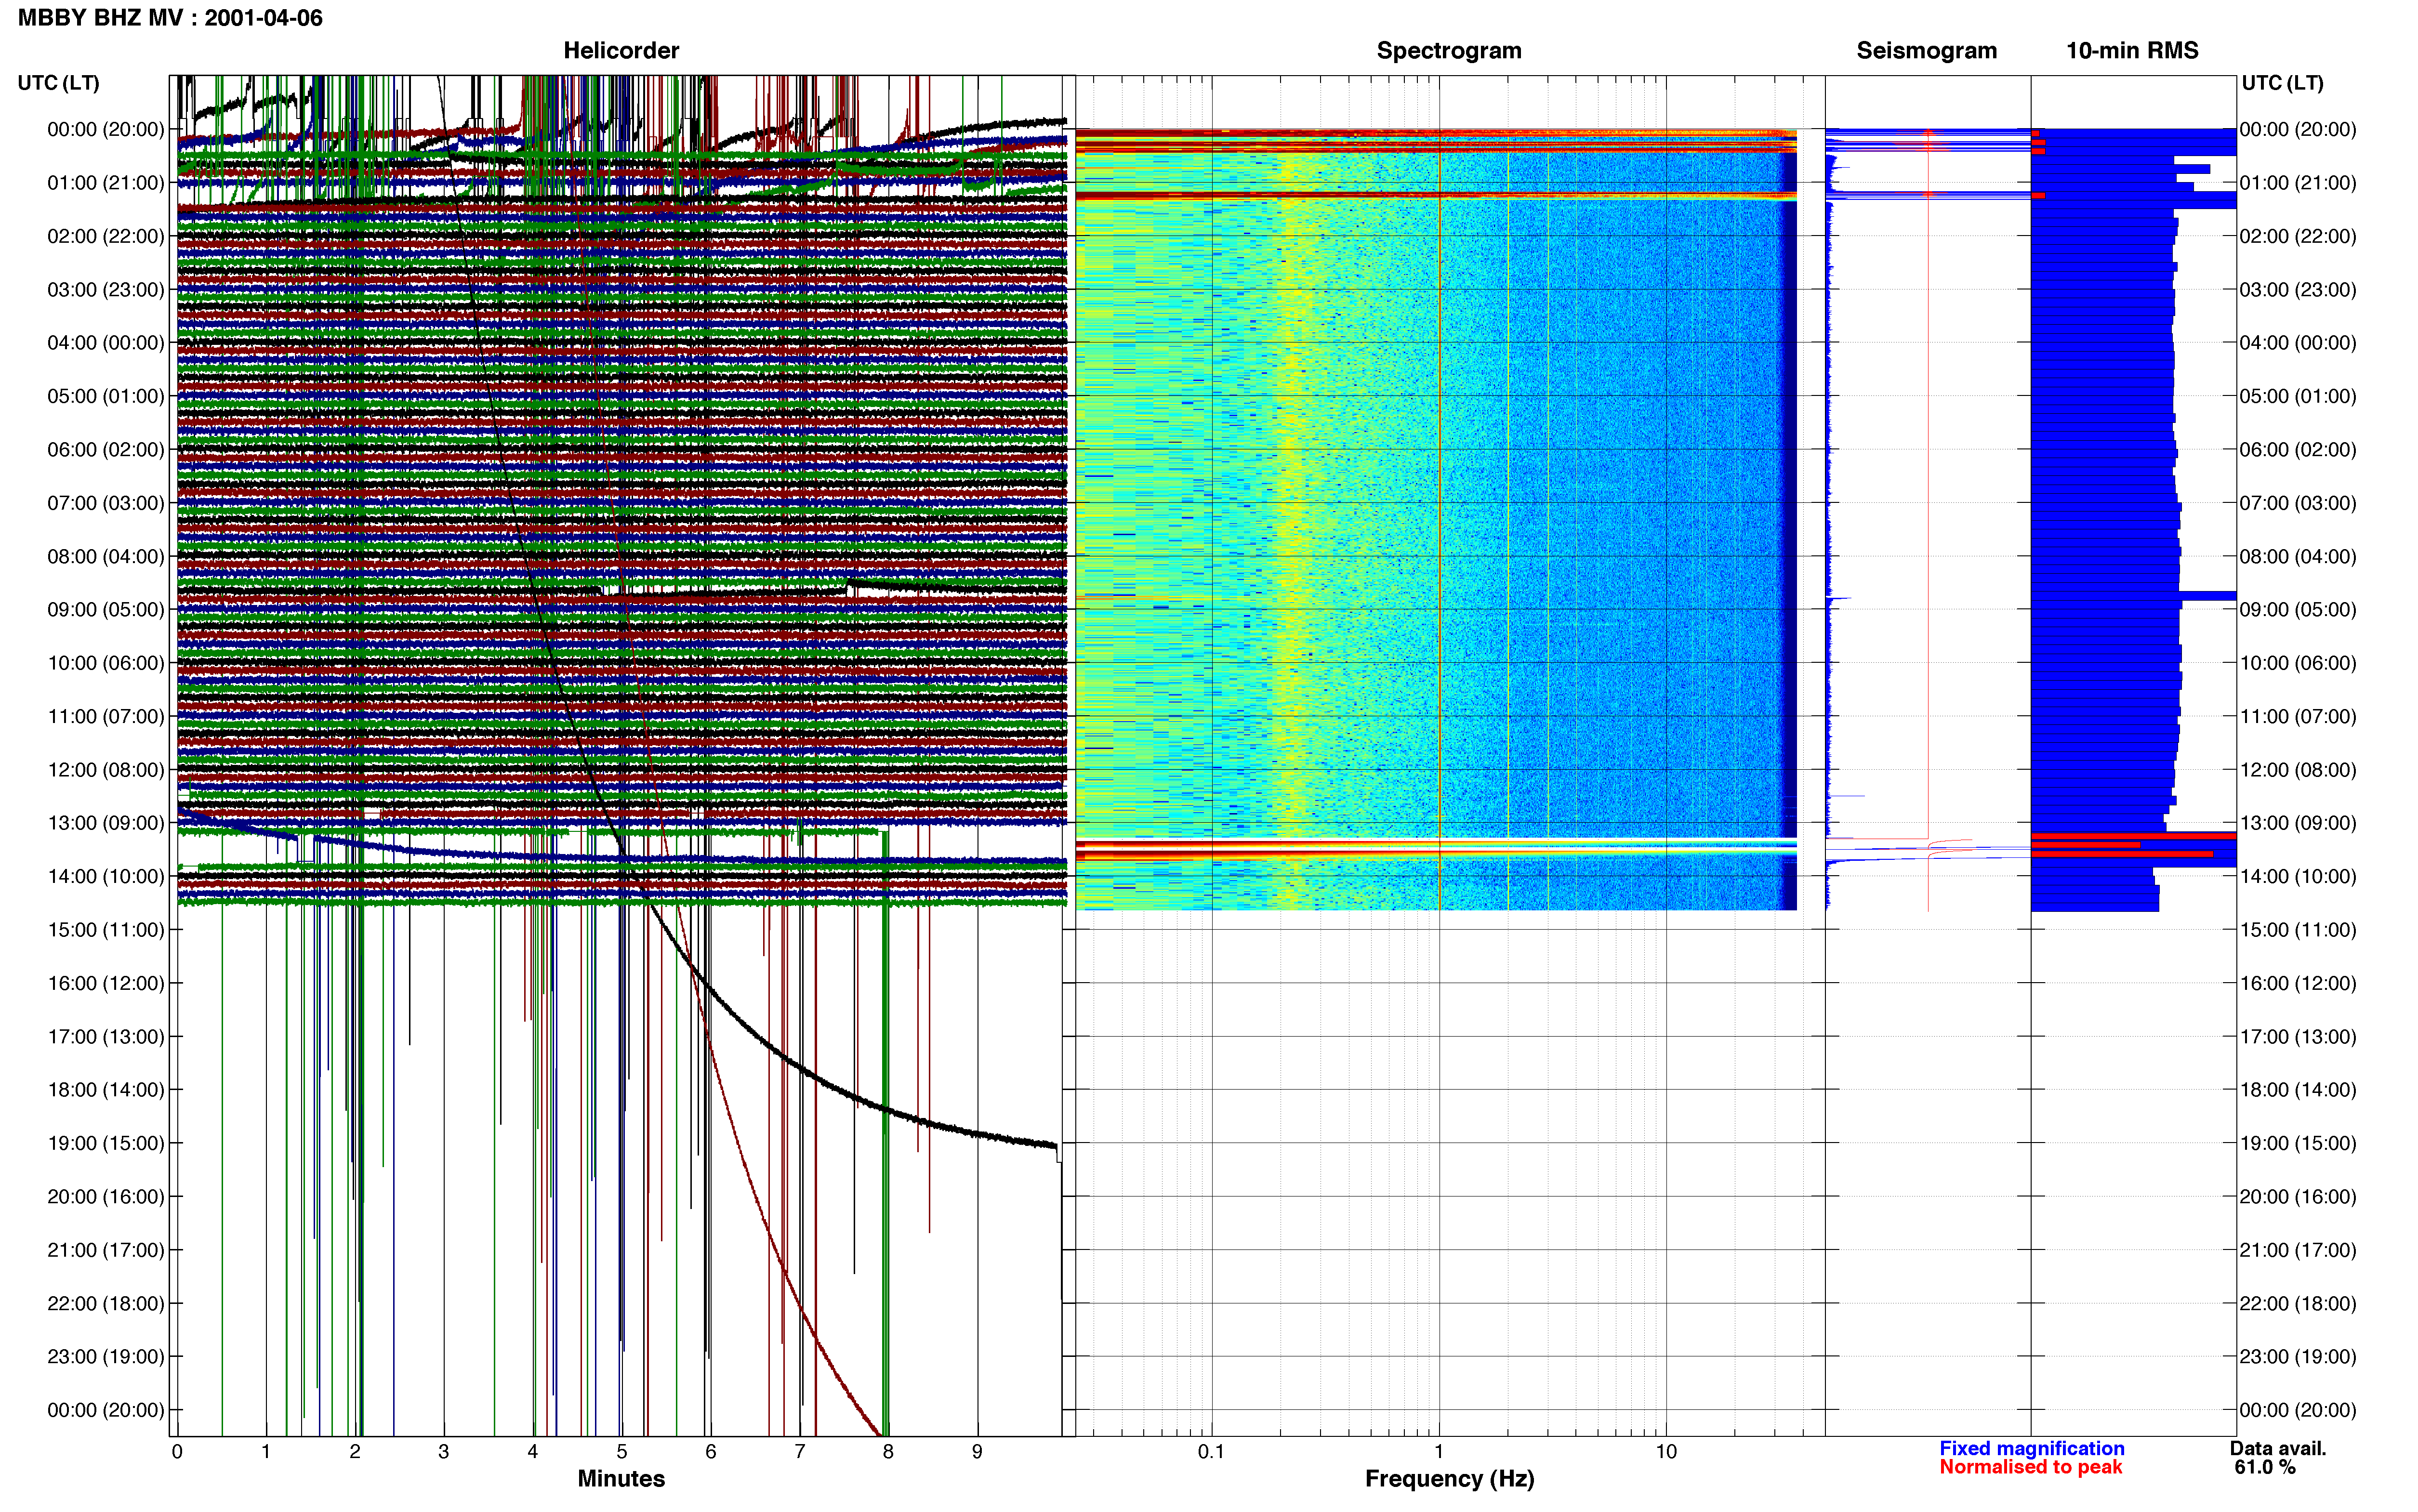Image resolution: width=2418 pixels, height=1512 pixels.
Task: Click the '5' tick on Minutes axis
Action: click(621, 1451)
